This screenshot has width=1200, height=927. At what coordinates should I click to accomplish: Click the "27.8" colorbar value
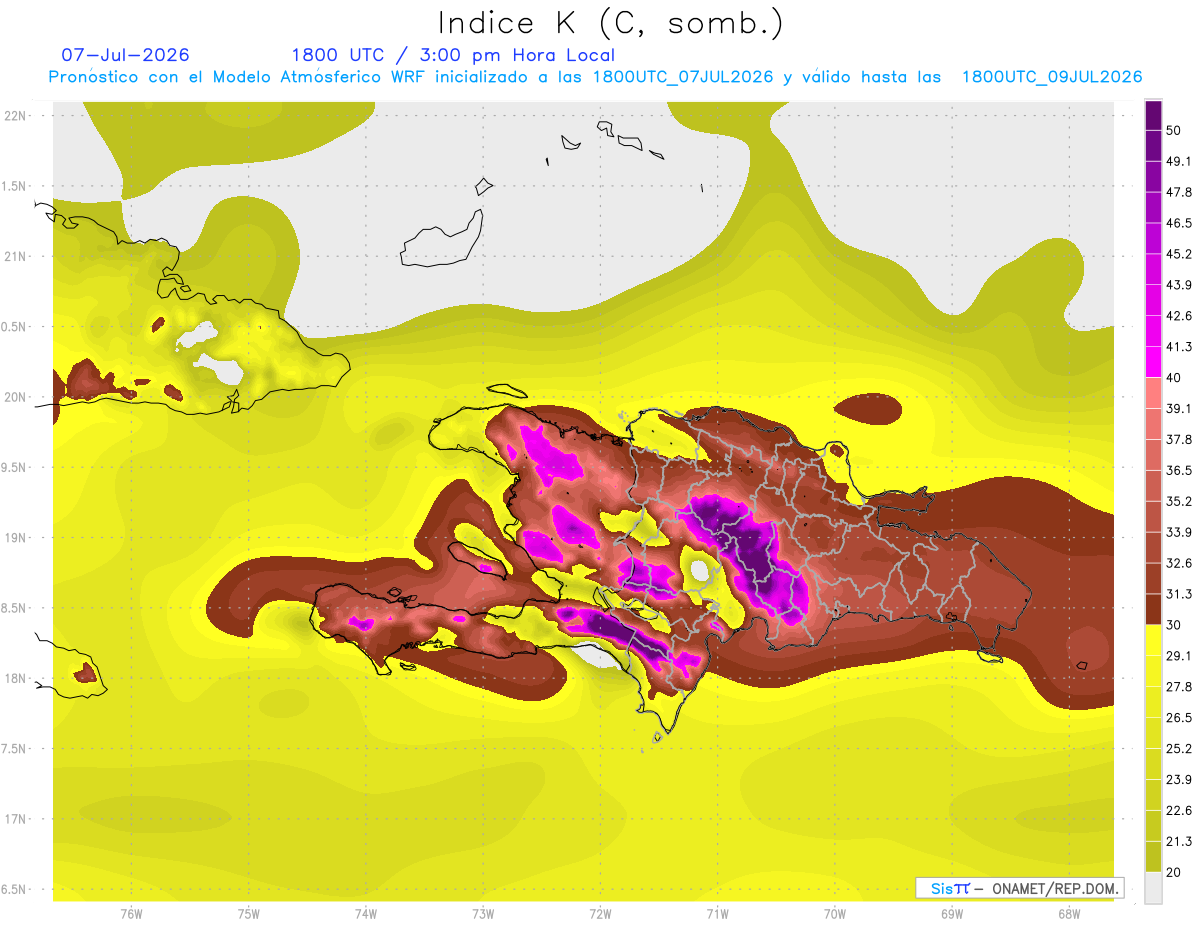tap(1179, 687)
